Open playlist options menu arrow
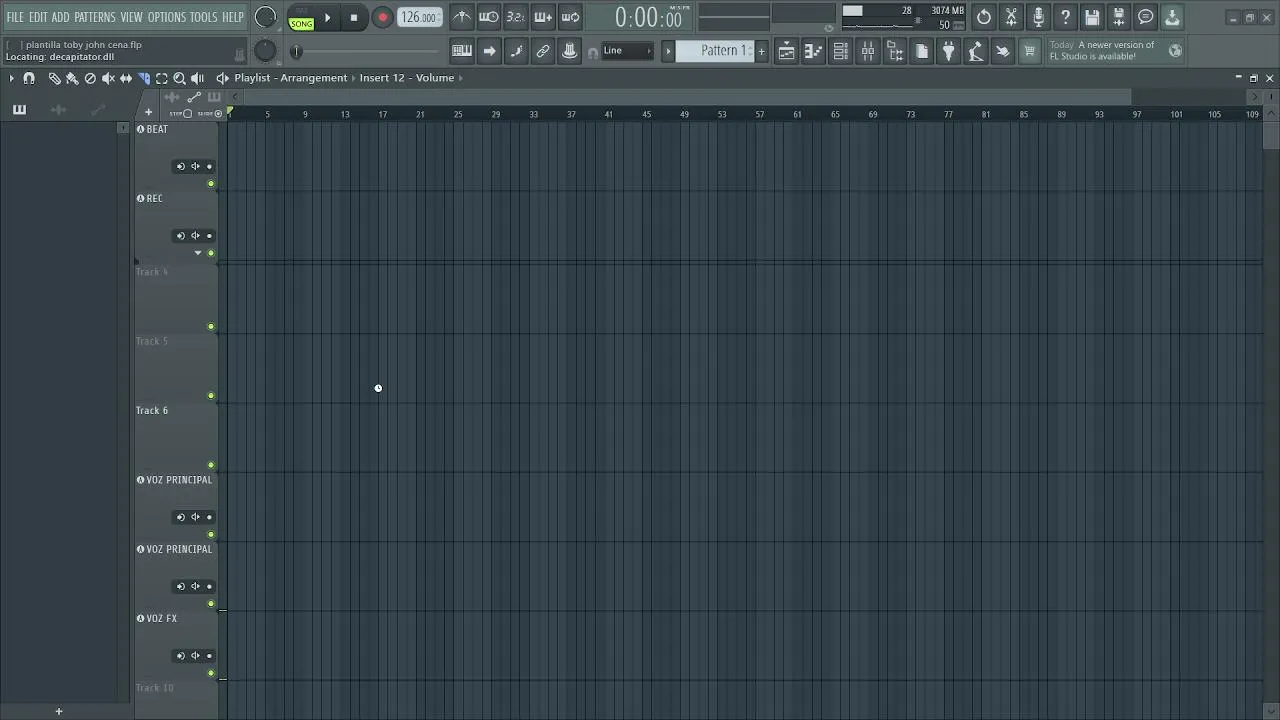The height and width of the screenshot is (720, 1280). tap(12, 78)
